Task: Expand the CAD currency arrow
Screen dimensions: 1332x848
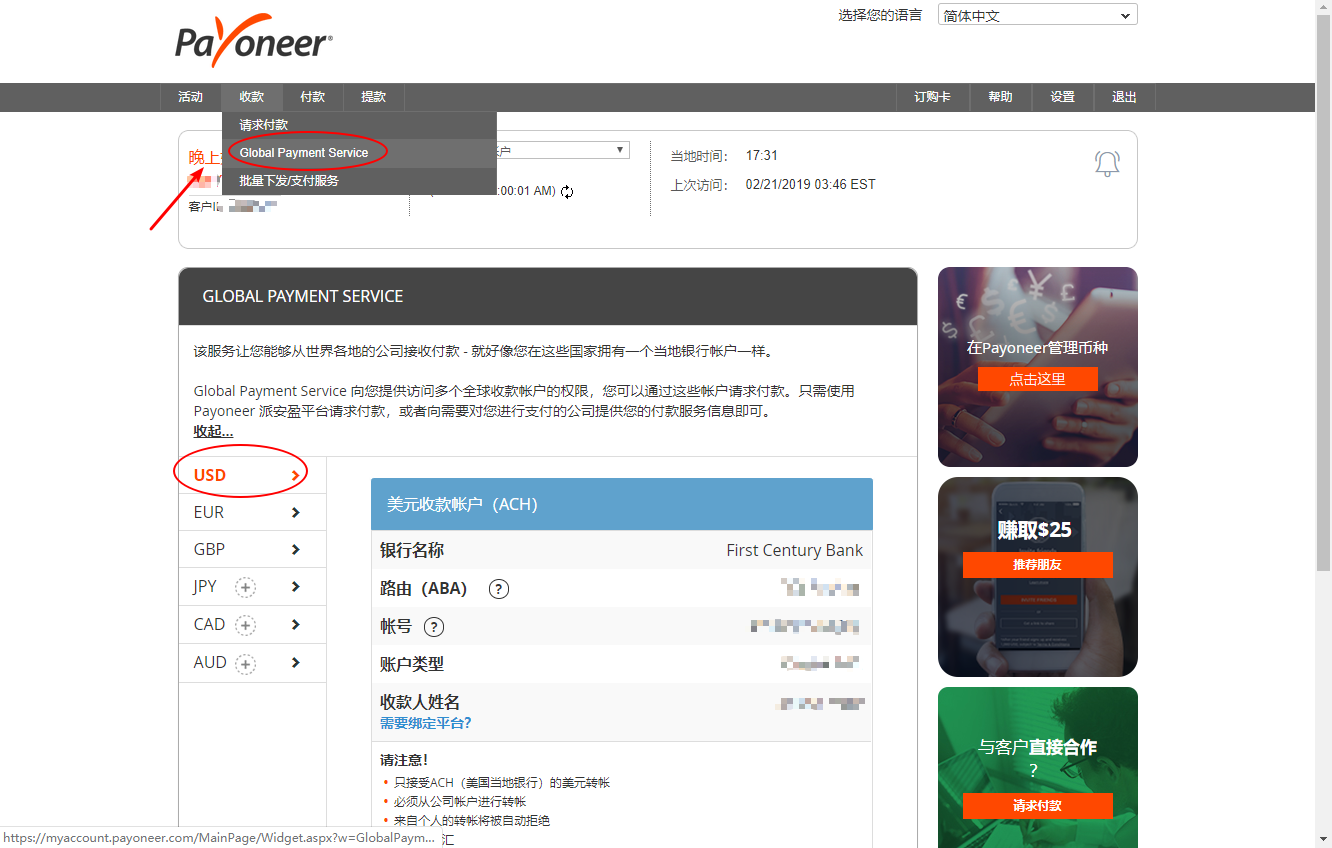Action: pyautogui.click(x=295, y=625)
